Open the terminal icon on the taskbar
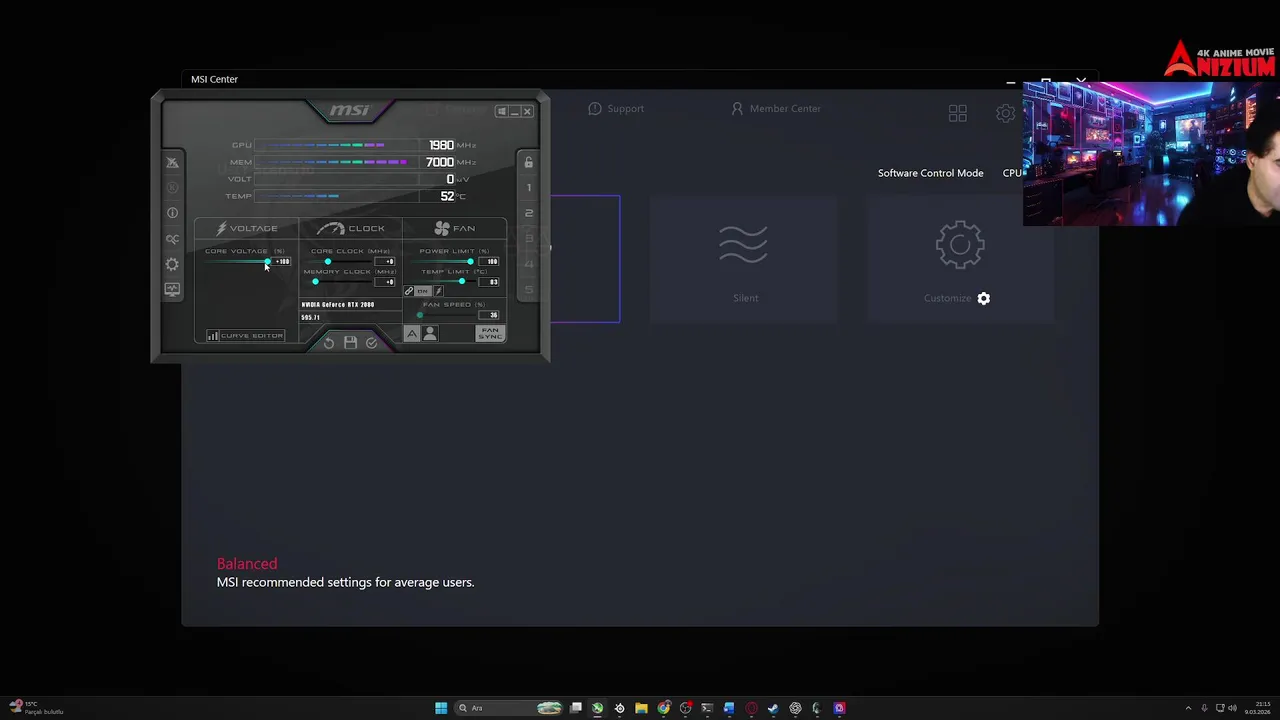Image resolution: width=1280 pixels, height=720 pixels. click(707, 708)
